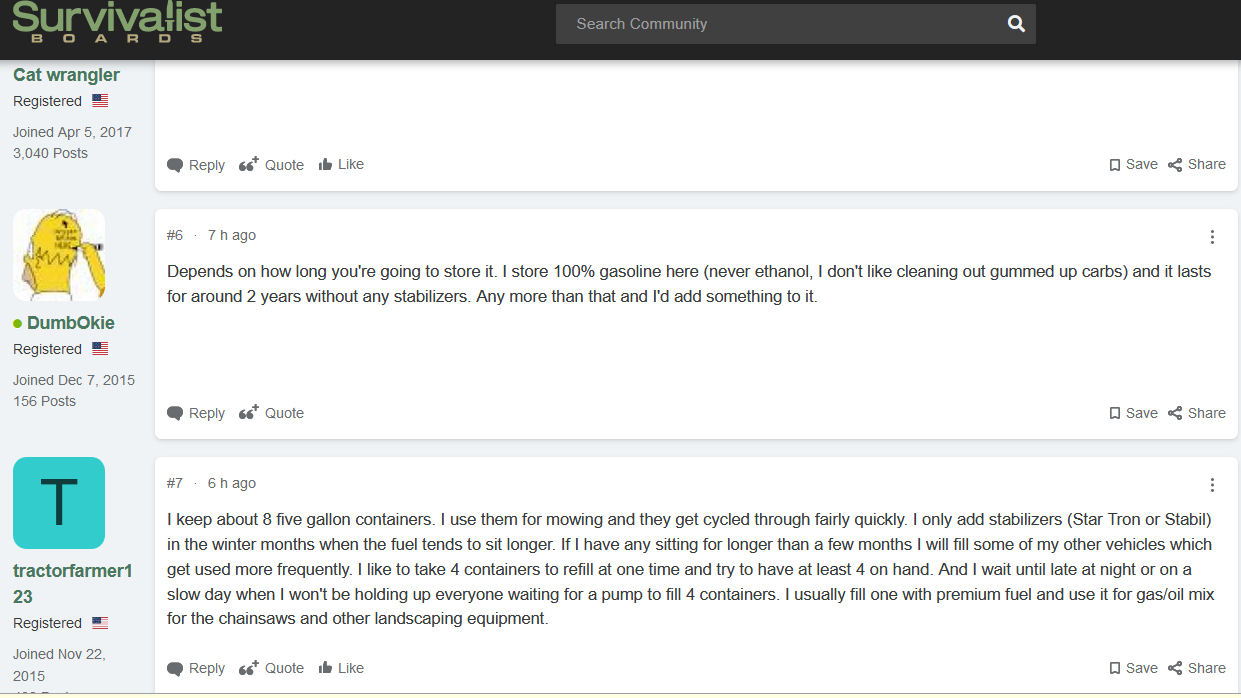
Task: Quote tractorfarmer123's post #7
Action: pyautogui.click(x=271, y=668)
